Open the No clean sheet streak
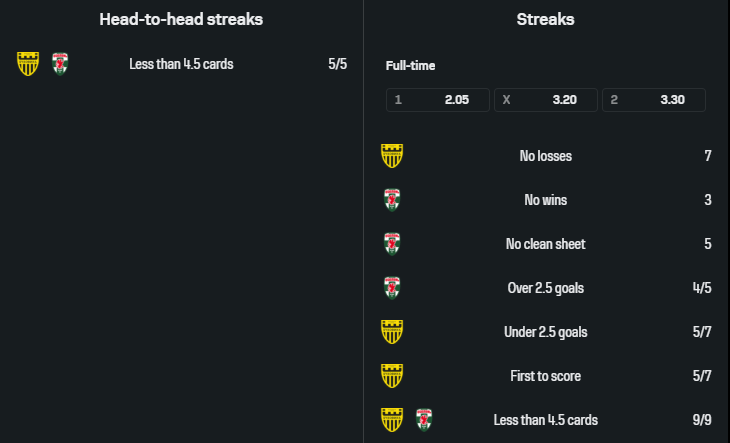The image size is (730, 443). 546,244
